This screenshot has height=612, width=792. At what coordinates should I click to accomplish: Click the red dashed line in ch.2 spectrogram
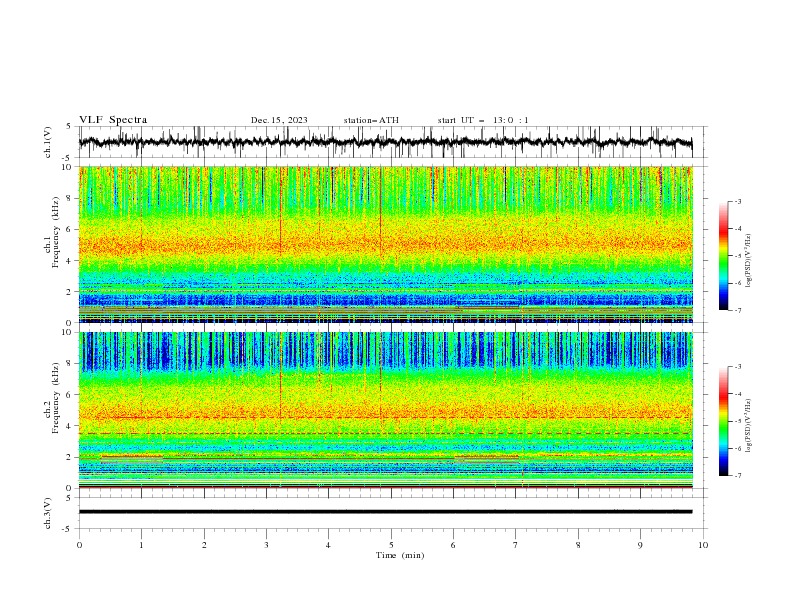point(385,433)
